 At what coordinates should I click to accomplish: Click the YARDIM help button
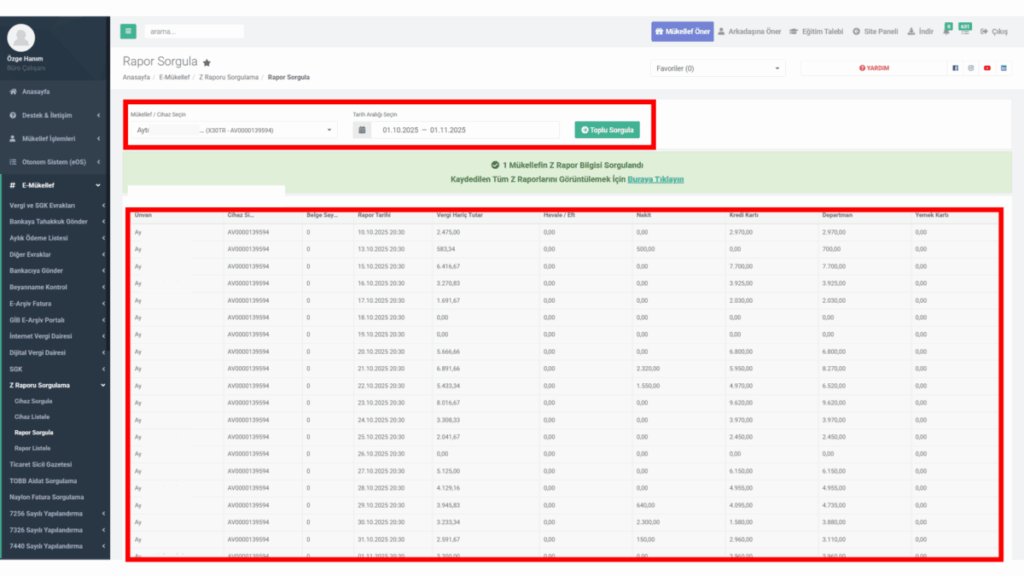tap(874, 68)
